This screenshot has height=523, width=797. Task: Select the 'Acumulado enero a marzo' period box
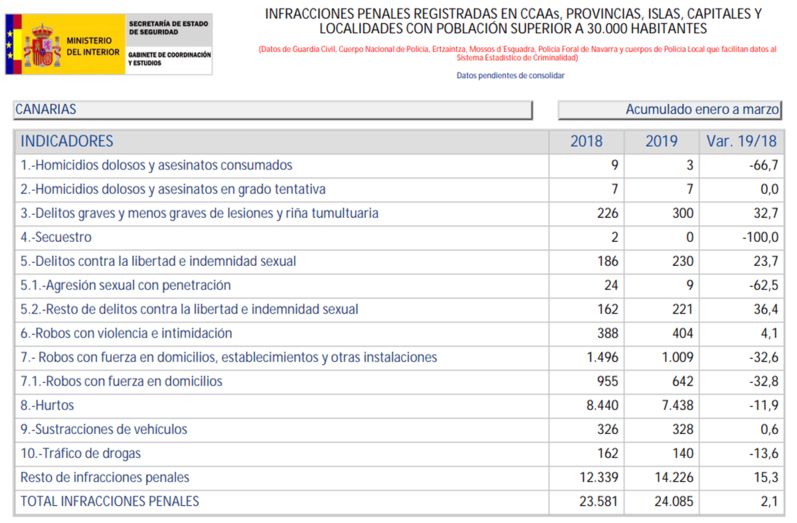(x=670, y=110)
